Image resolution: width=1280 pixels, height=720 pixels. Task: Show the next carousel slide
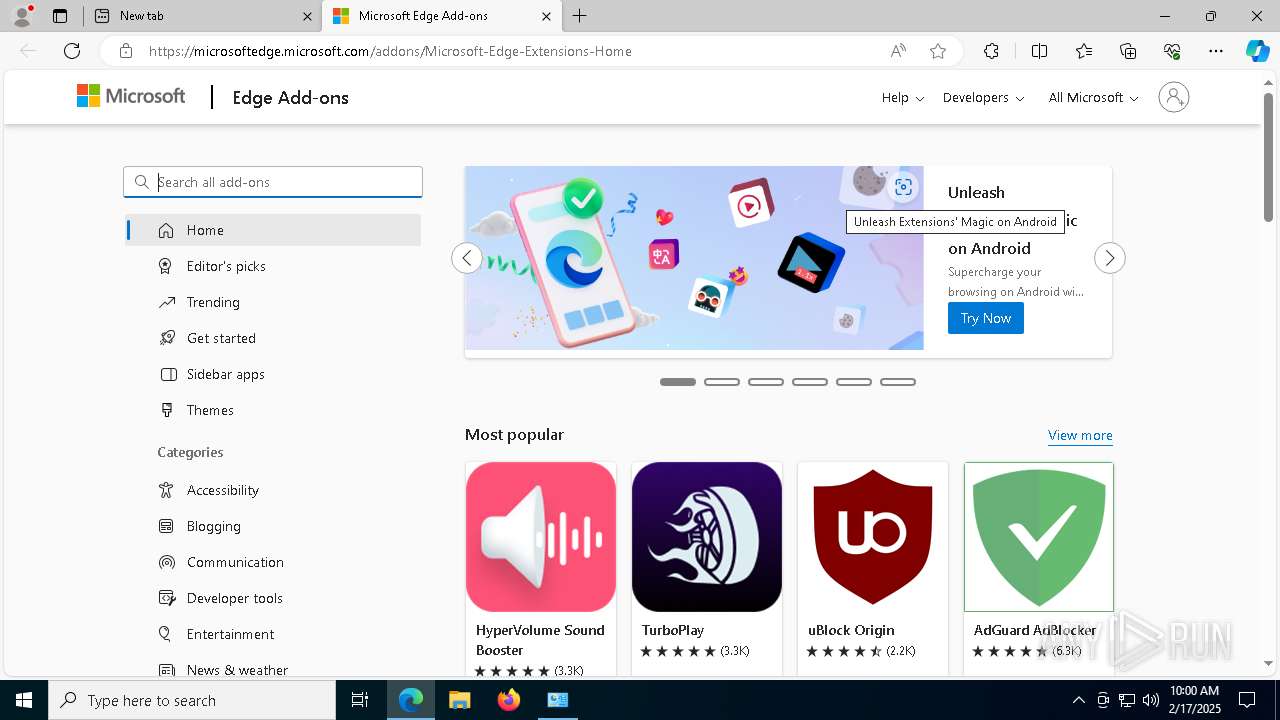coord(1109,258)
